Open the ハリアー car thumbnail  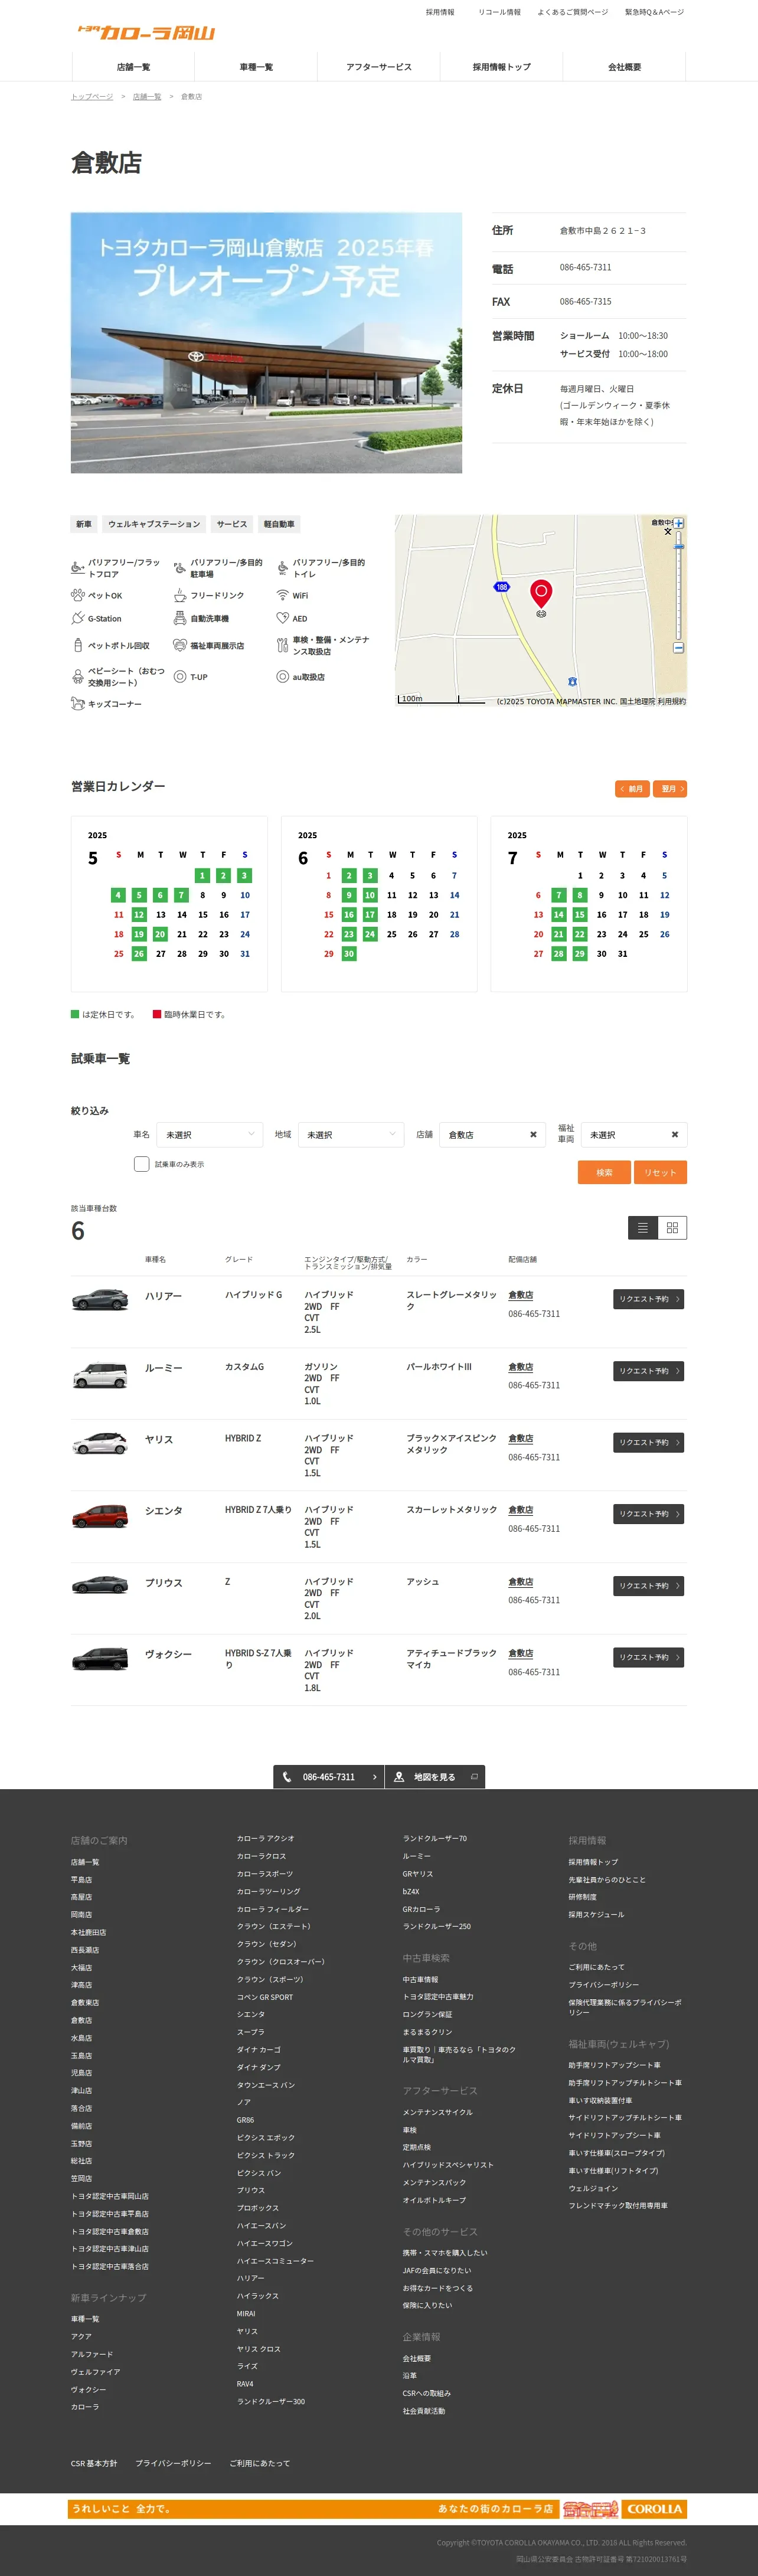pyautogui.click(x=100, y=1299)
